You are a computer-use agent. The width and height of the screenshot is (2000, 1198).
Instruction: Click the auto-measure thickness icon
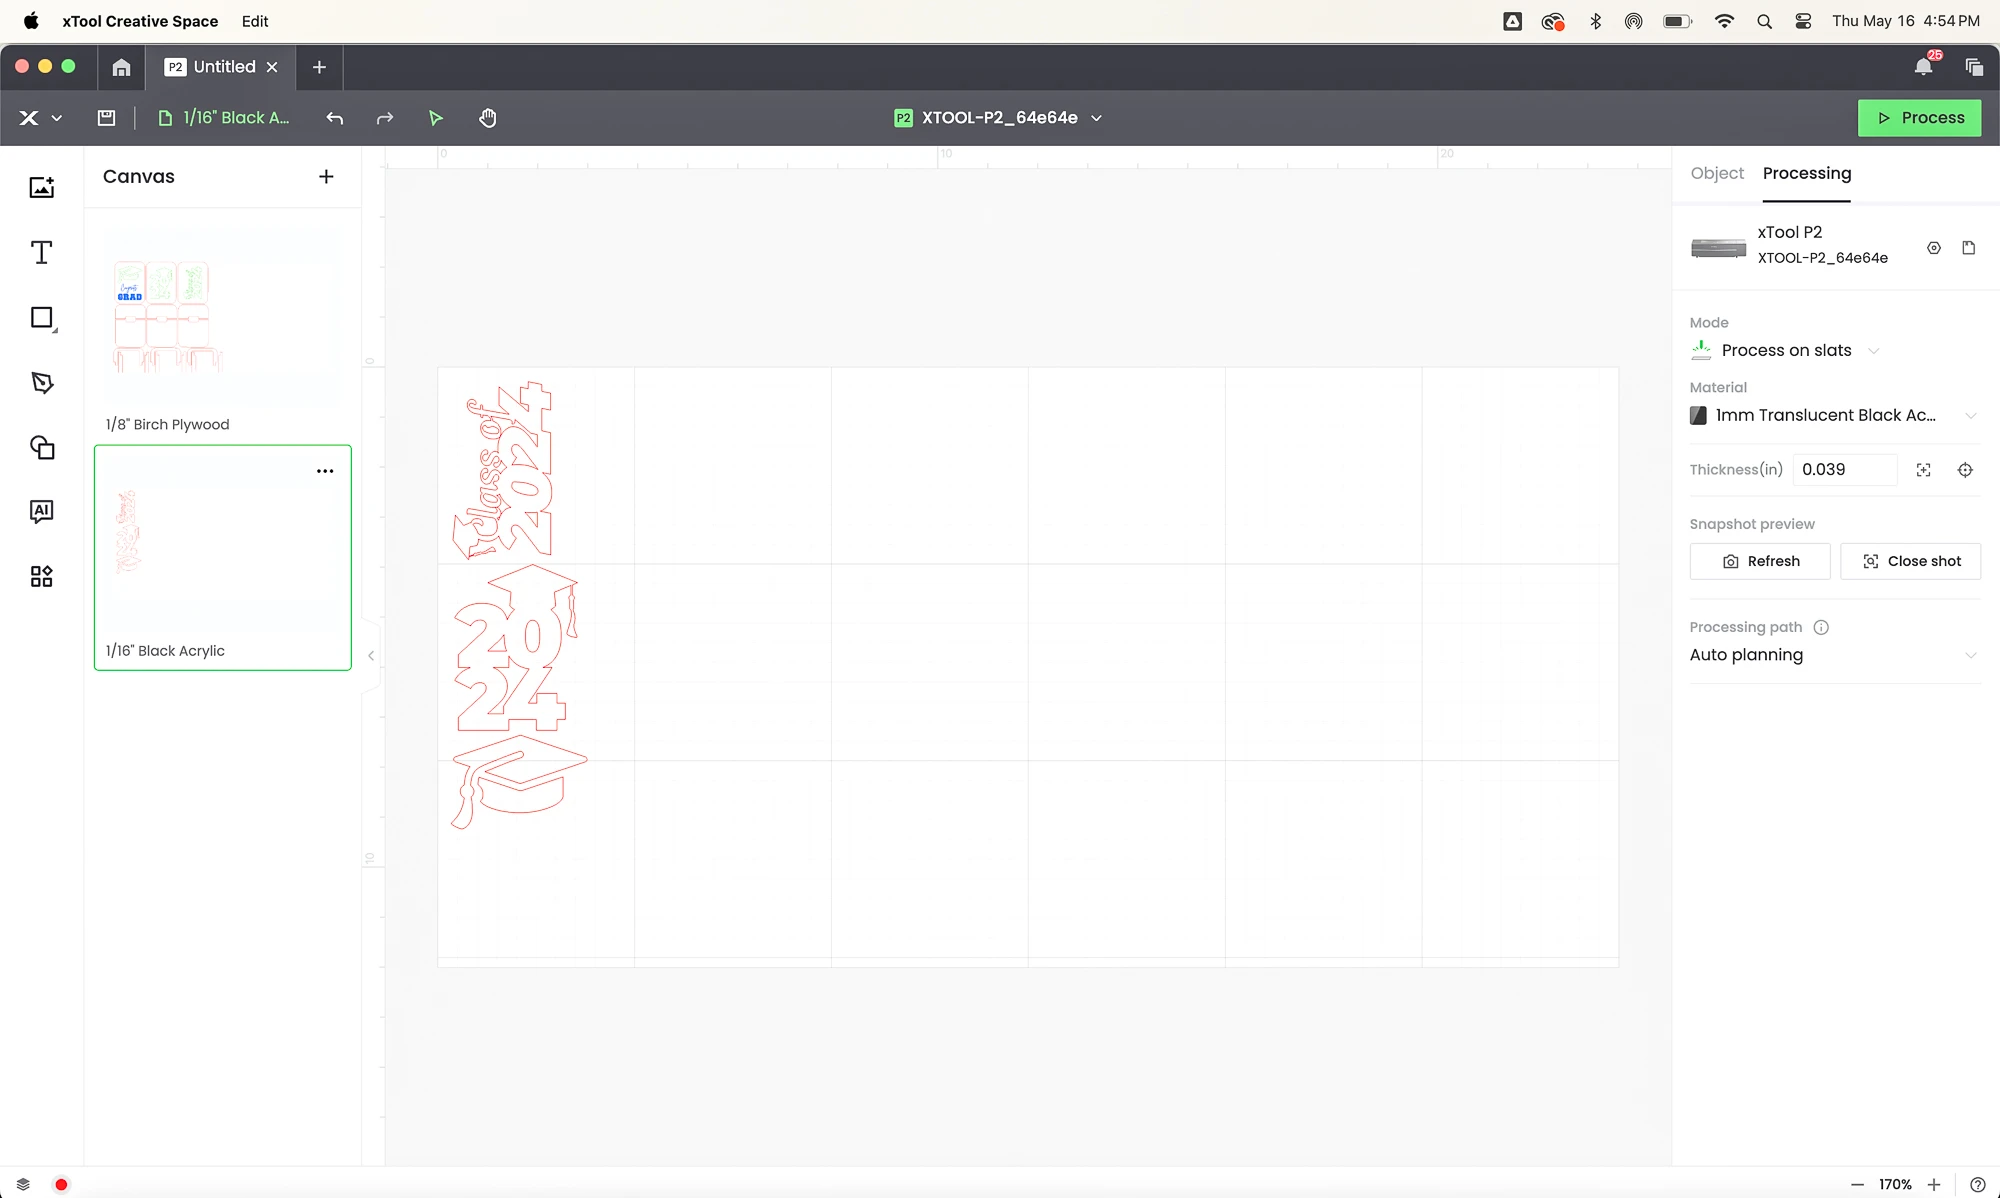[1923, 470]
